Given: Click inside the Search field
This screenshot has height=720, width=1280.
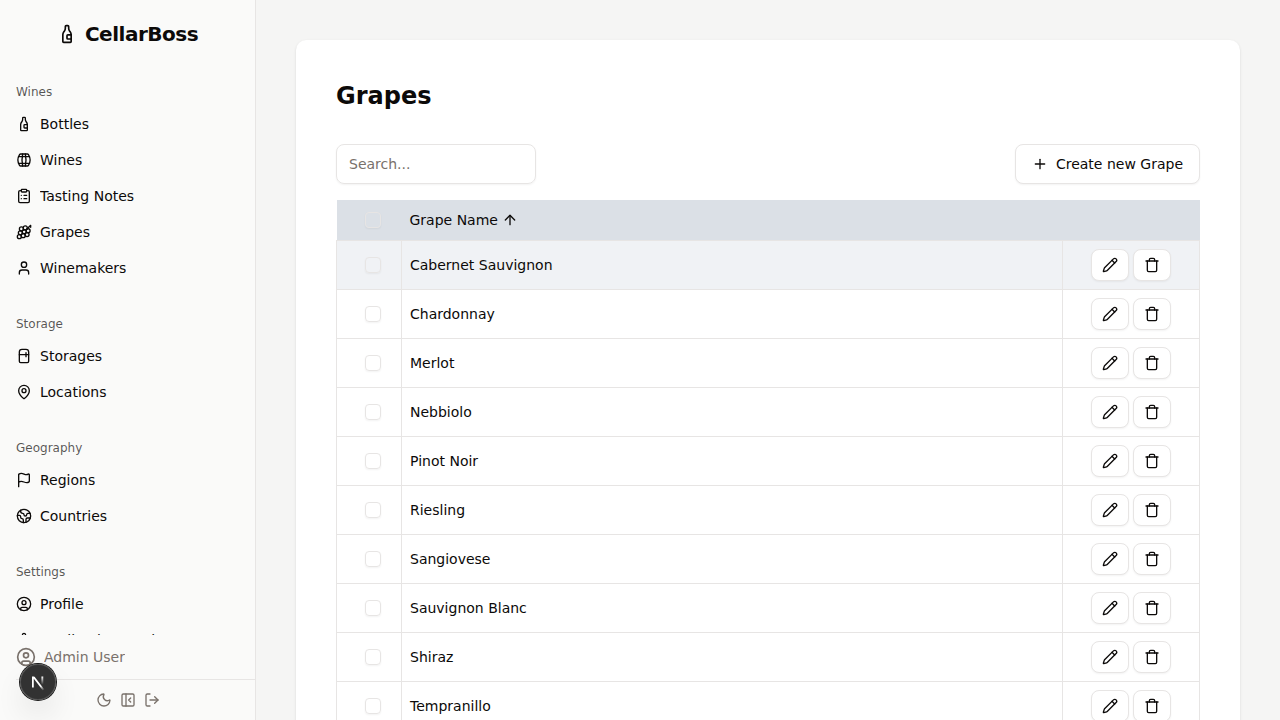Looking at the screenshot, I should (436, 164).
